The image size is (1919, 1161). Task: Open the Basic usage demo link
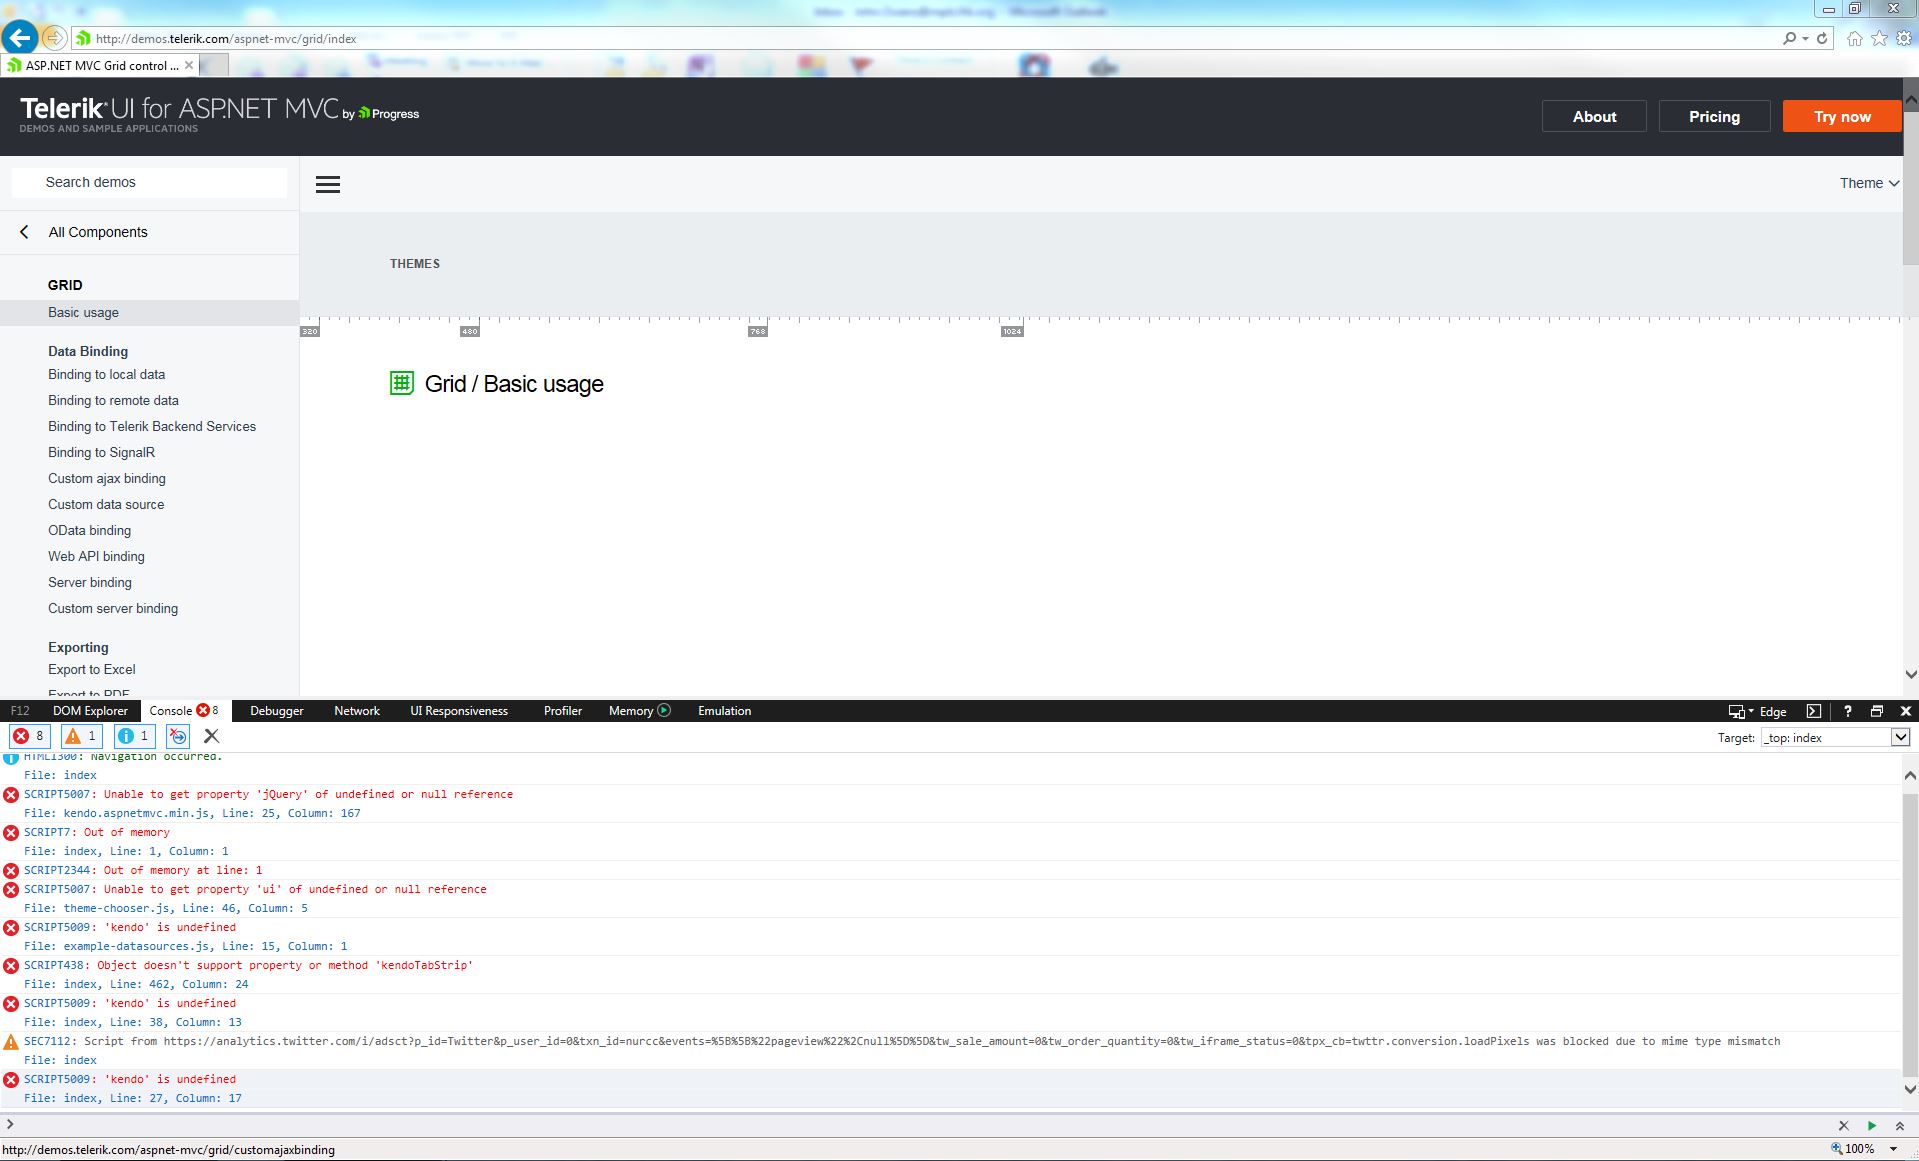[83, 312]
